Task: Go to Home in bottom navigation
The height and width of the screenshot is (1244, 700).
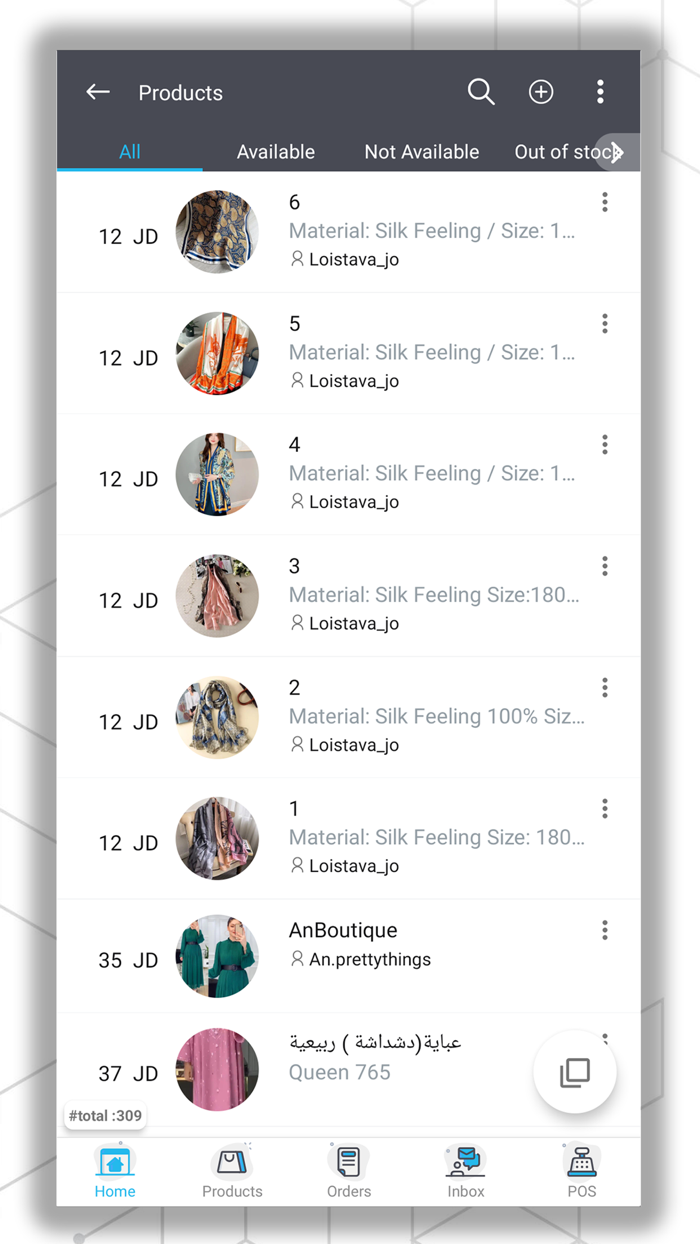Action: 115,1172
